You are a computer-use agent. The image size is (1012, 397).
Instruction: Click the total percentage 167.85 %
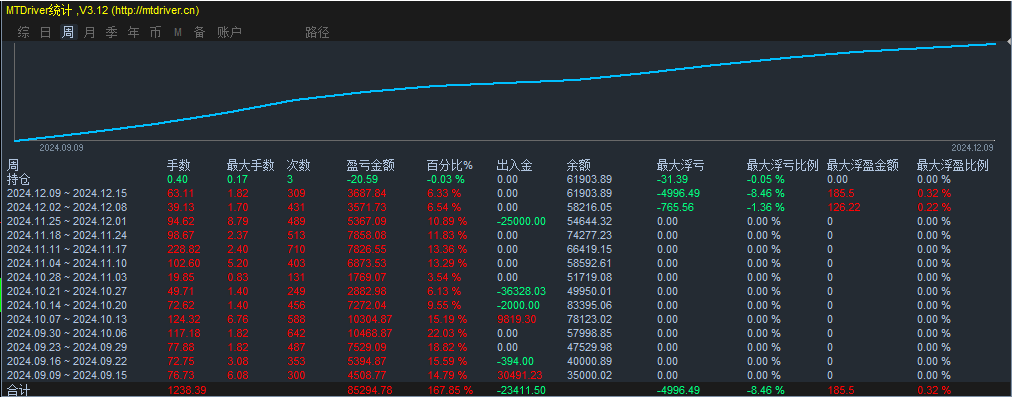(450, 390)
